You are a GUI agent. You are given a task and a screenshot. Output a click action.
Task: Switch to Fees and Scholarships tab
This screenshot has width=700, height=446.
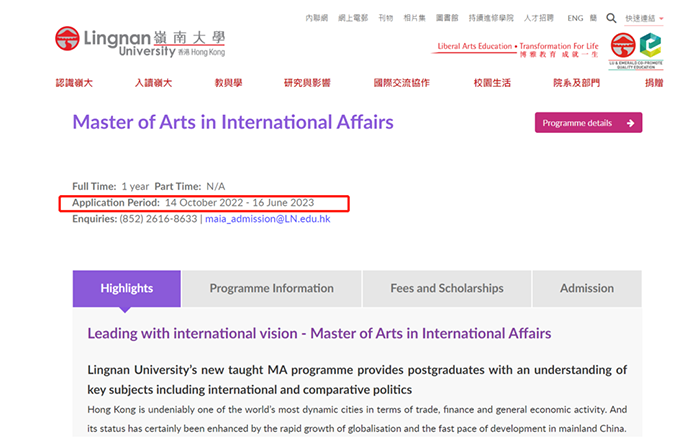coord(446,288)
